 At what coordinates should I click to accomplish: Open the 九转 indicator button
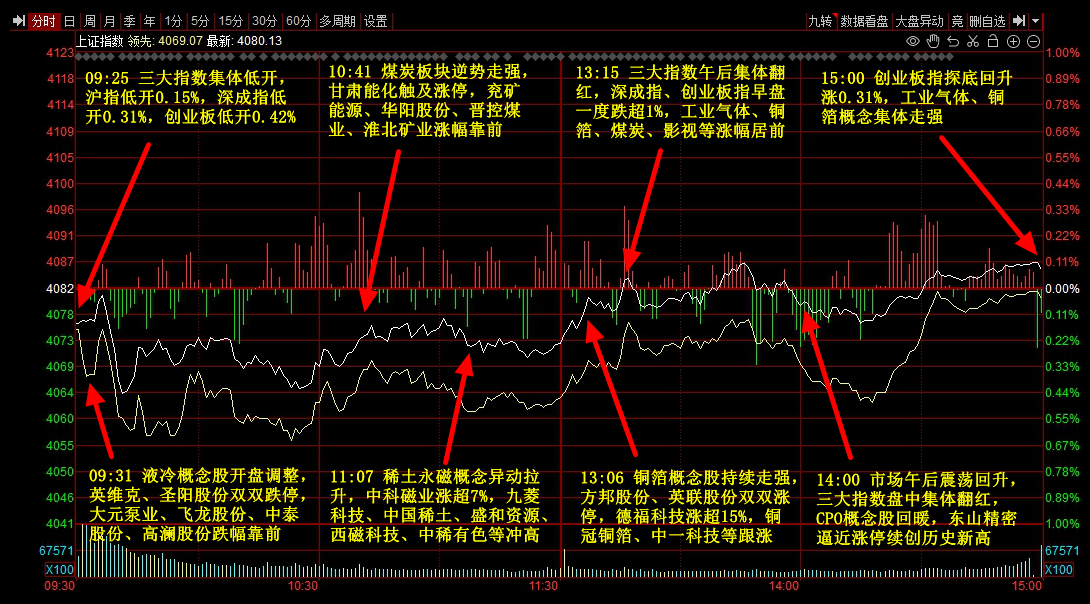820,21
